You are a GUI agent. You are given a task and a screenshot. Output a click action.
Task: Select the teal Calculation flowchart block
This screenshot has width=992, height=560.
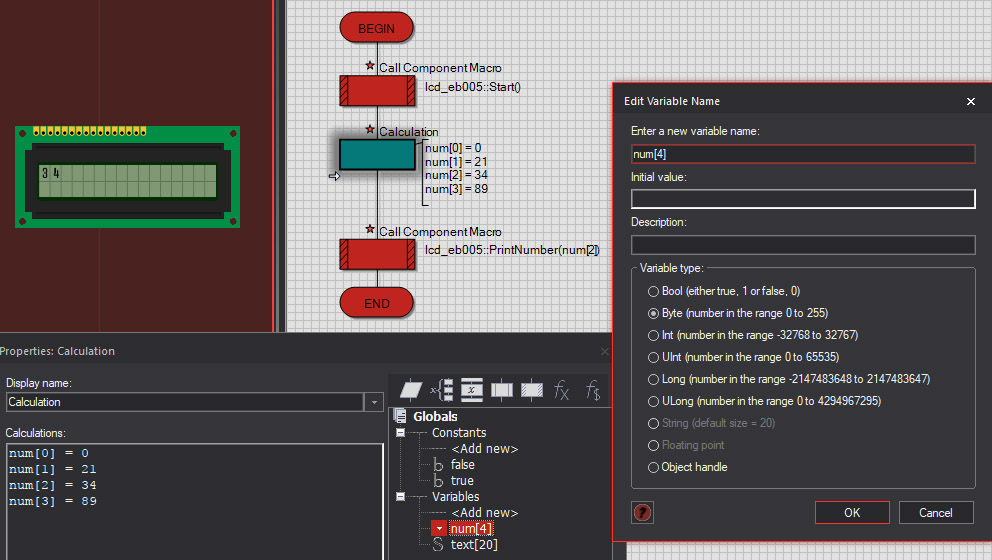coord(377,155)
